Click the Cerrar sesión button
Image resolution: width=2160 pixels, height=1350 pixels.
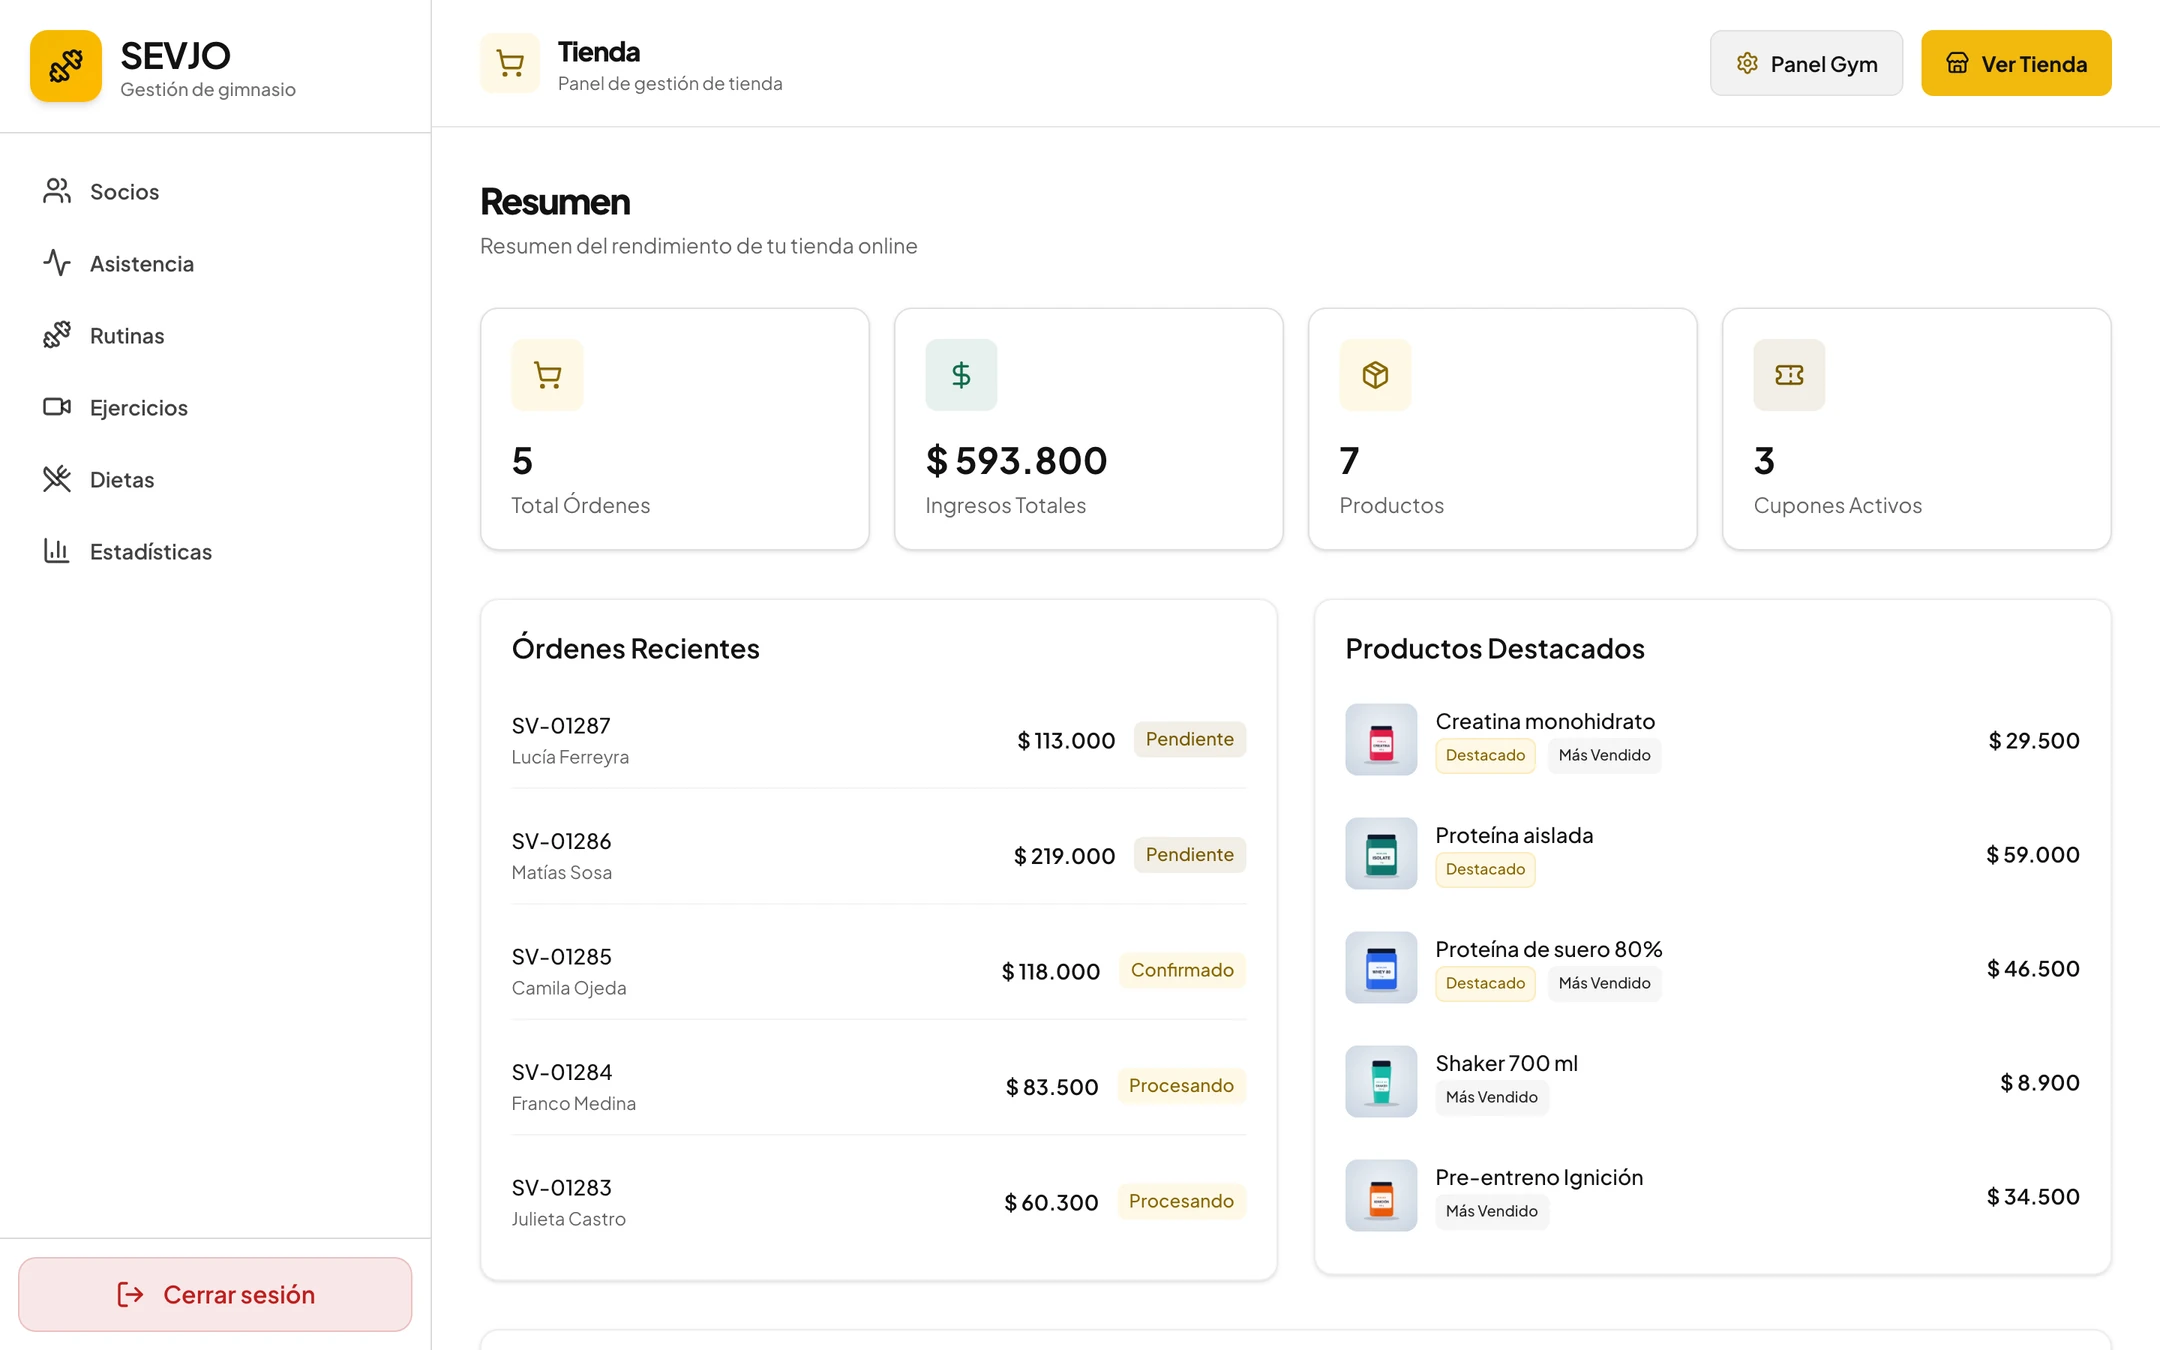(215, 1294)
